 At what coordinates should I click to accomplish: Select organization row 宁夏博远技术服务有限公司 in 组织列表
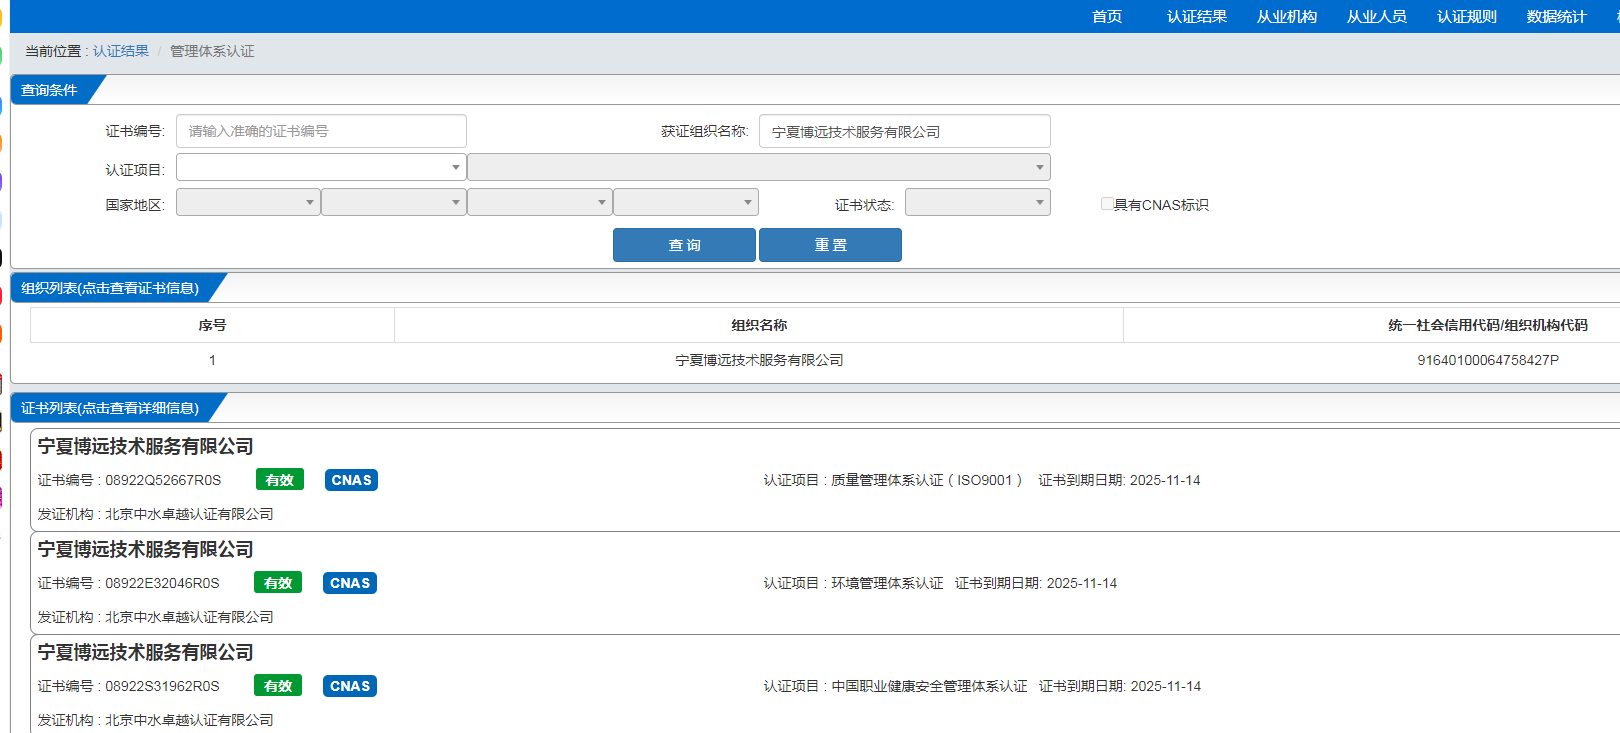coord(759,360)
